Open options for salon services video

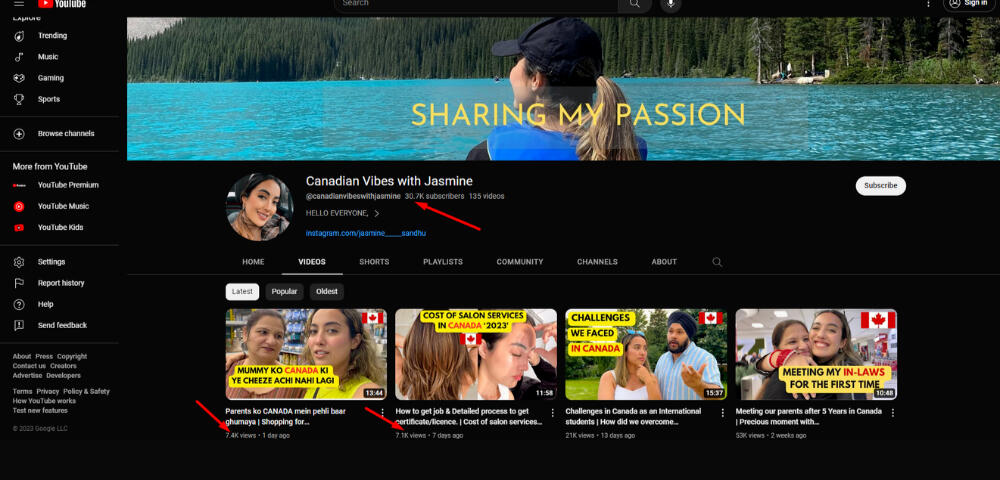[553, 412]
